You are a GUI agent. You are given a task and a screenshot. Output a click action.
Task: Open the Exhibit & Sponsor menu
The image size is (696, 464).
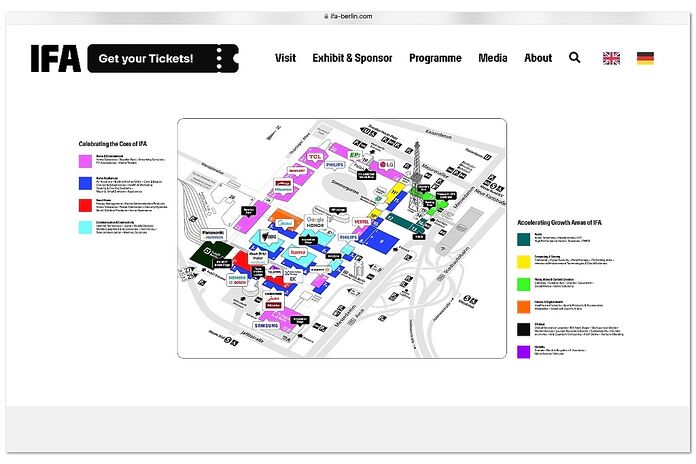pos(352,58)
